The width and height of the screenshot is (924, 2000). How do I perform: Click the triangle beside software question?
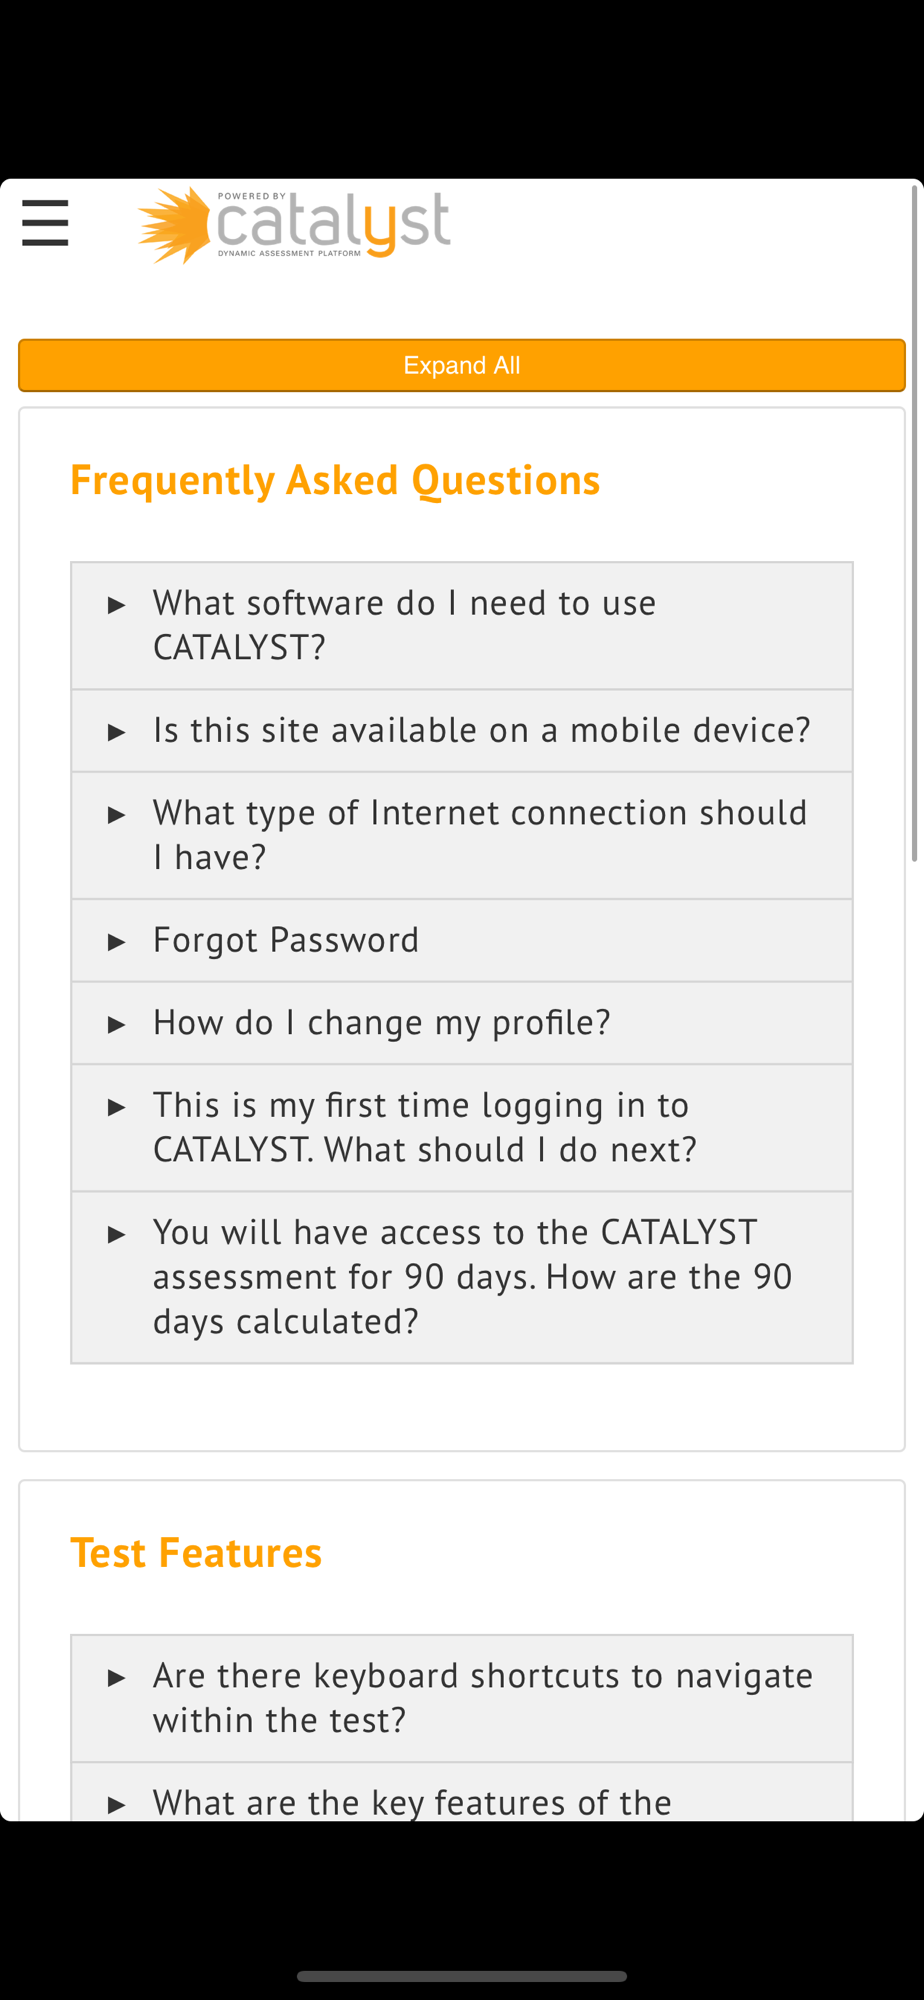[117, 605]
